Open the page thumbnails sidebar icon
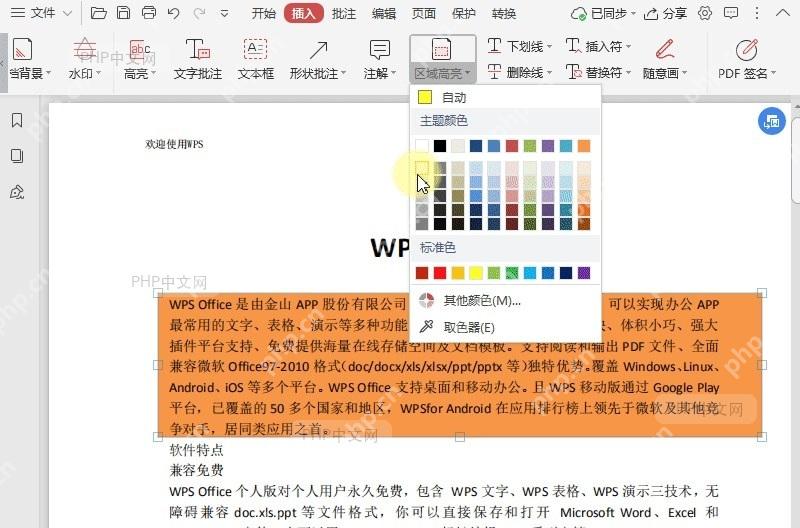The height and width of the screenshot is (528, 800). [17, 156]
